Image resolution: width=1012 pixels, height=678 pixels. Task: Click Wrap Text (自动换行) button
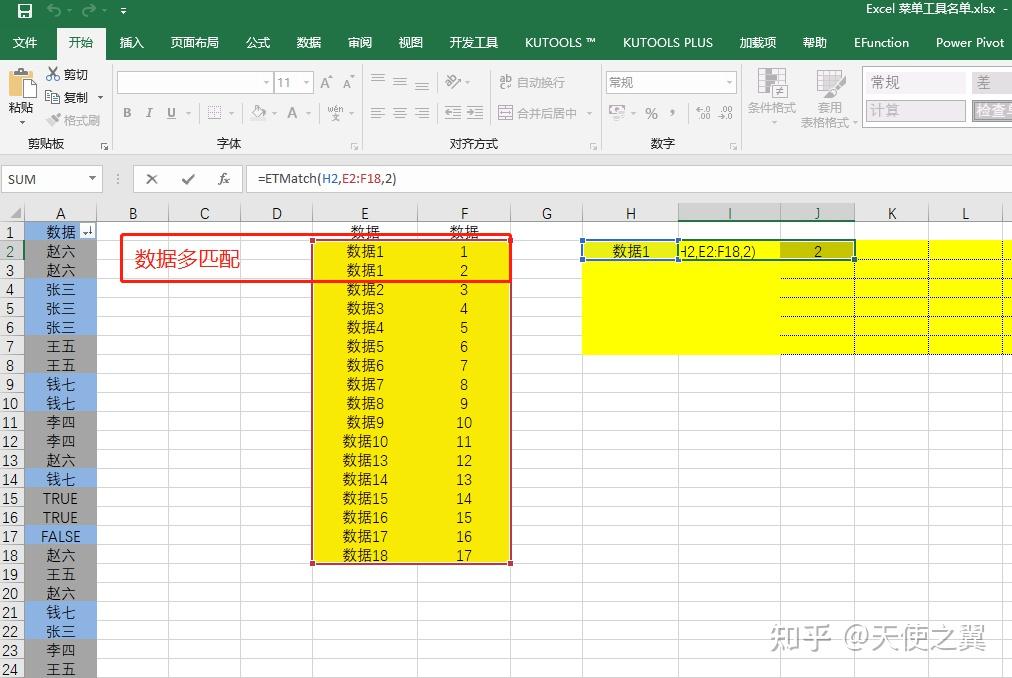[x=532, y=82]
